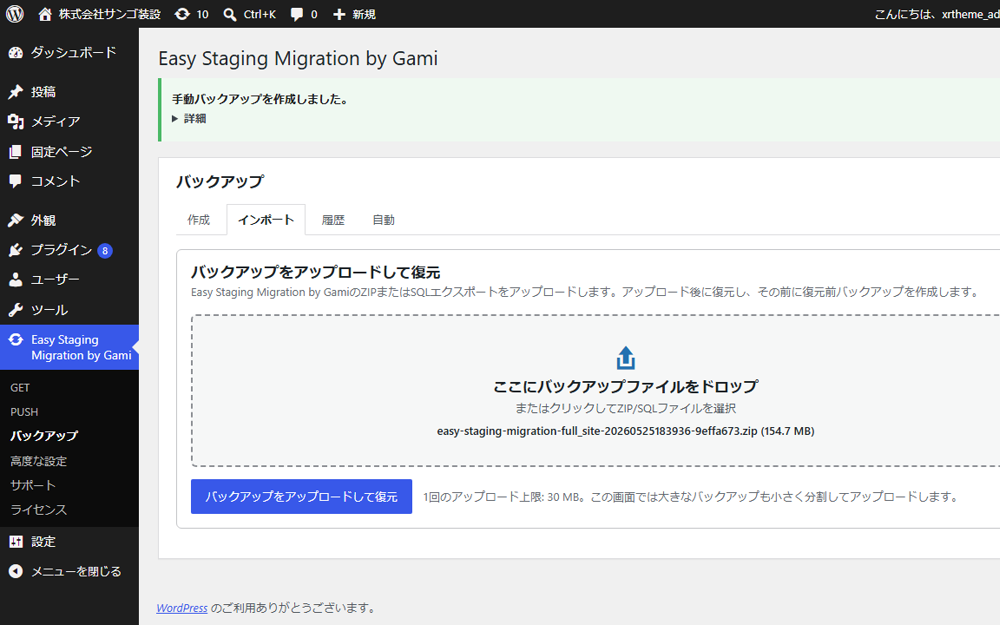Image resolution: width=1000 pixels, height=625 pixels.
Task: Click こんにちは user greeting in admin bar
Action: tap(937, 14)
